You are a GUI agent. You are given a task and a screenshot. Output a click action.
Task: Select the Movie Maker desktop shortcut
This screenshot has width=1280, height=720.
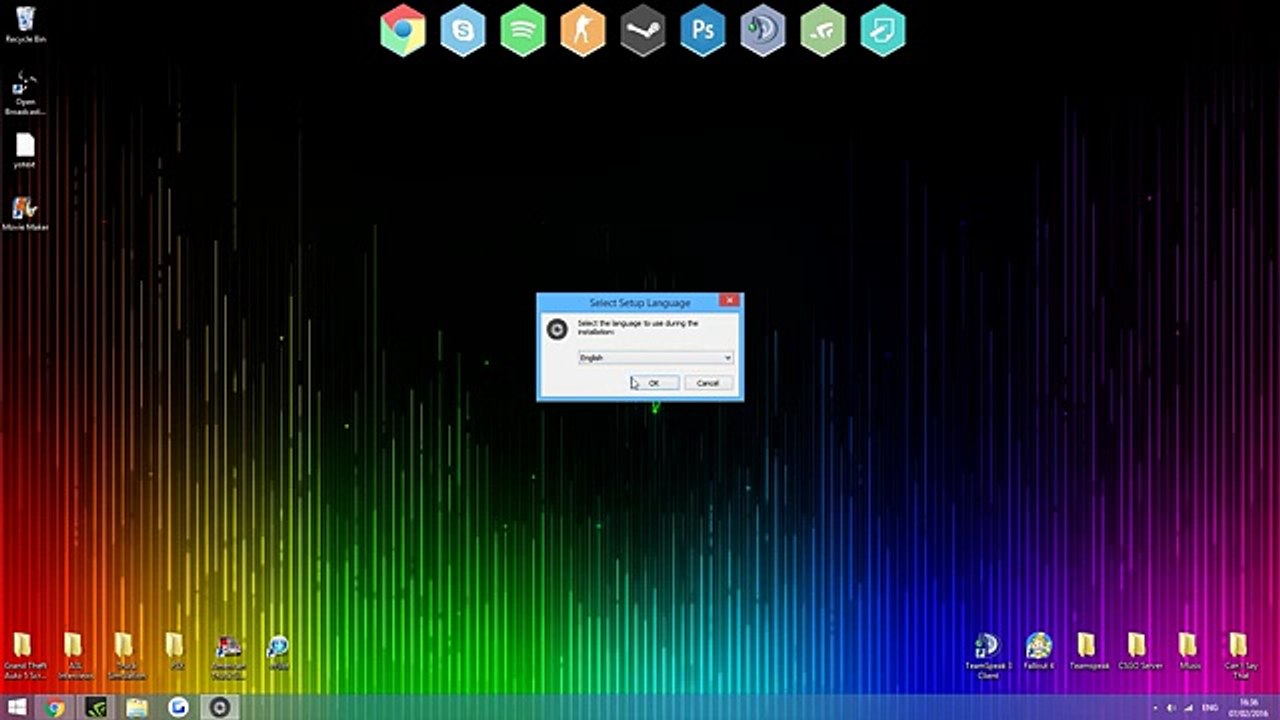click(x=25, y=214)
